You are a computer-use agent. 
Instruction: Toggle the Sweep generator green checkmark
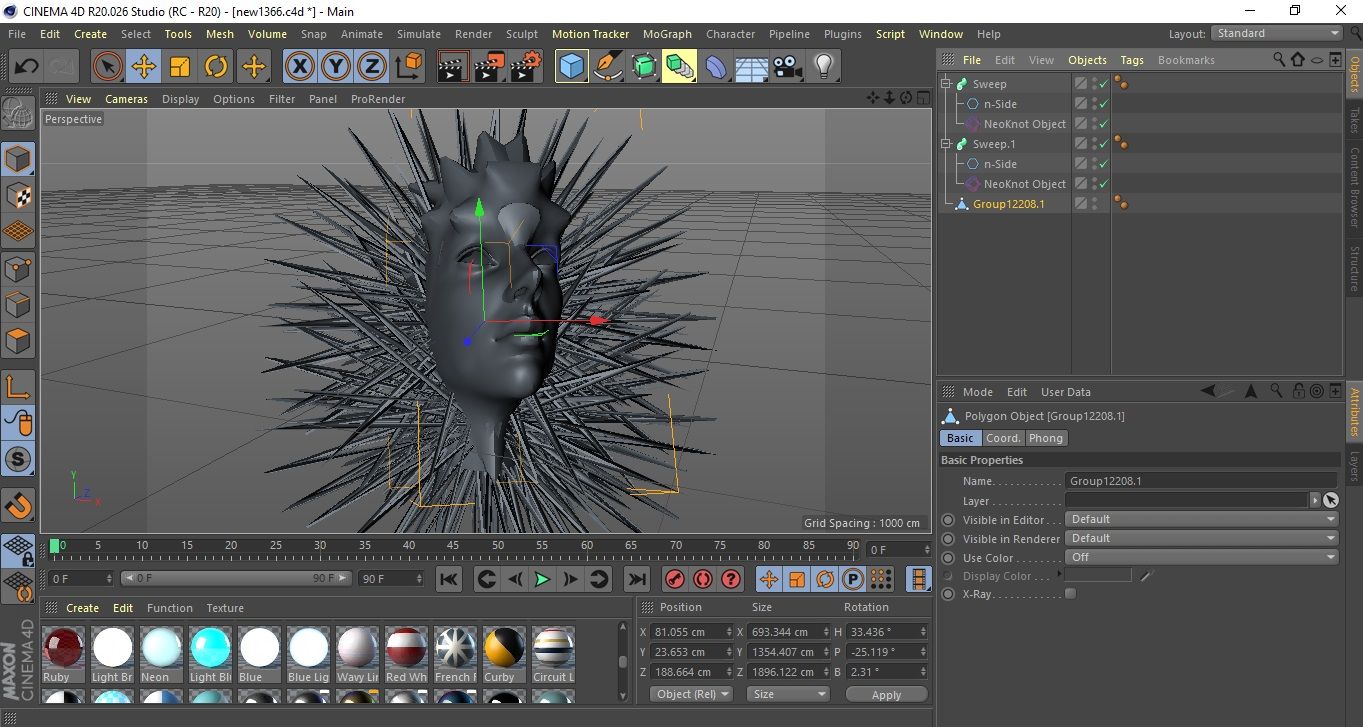(1104, 84)
